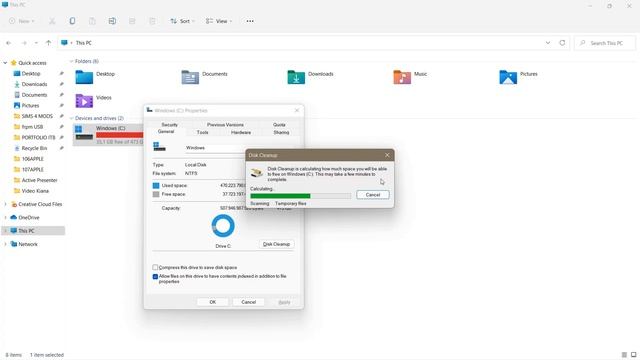
Task: Close the Disk Cleanup dialog
Action: point(387,155)
